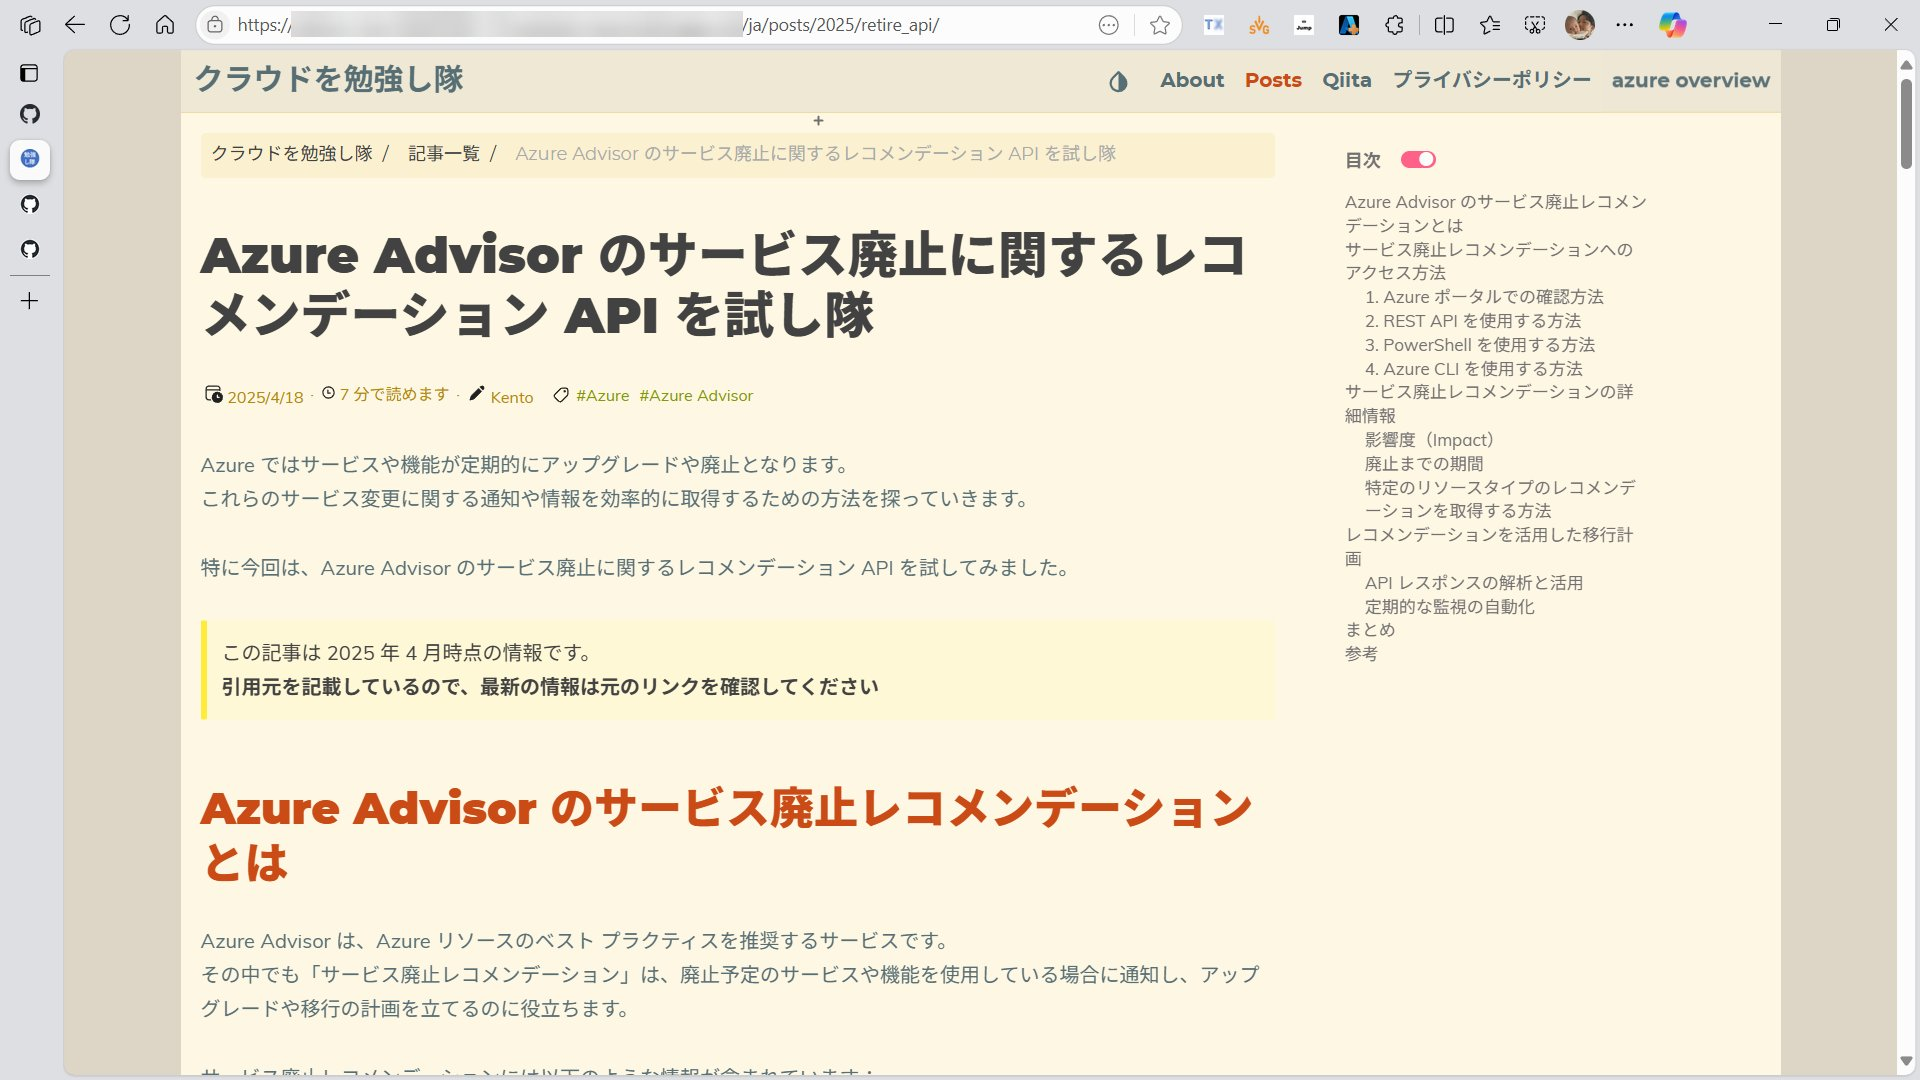Screen dimensions: 1920x1080
Task: Open プライバシーポリシー page
Action: click(1491, 80)
